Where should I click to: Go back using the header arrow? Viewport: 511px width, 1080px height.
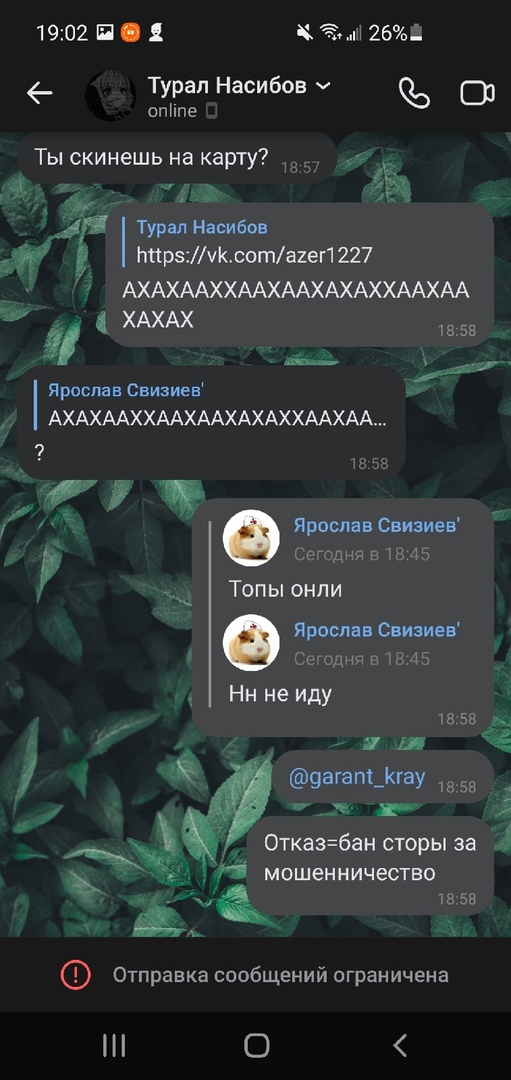point(39,94)
